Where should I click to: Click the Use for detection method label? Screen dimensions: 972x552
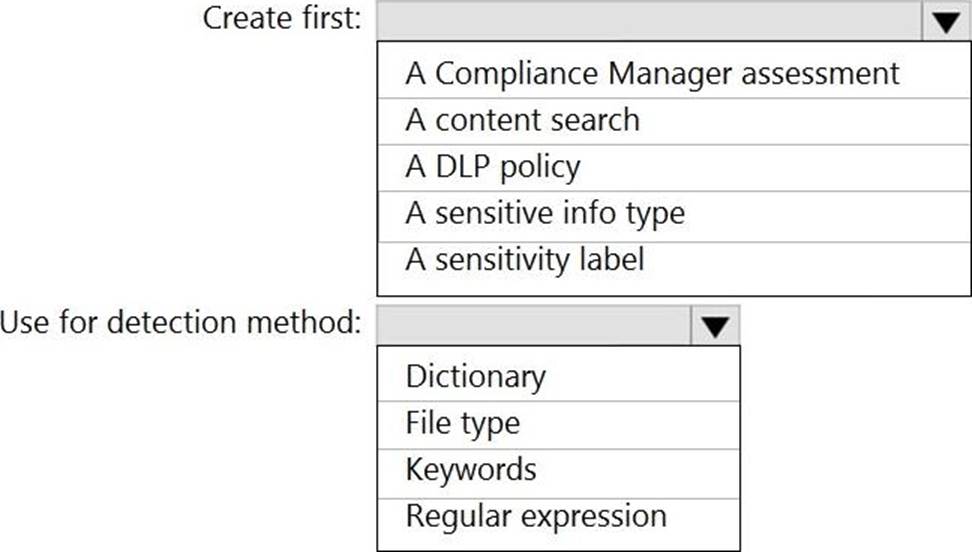pos(181,323)
